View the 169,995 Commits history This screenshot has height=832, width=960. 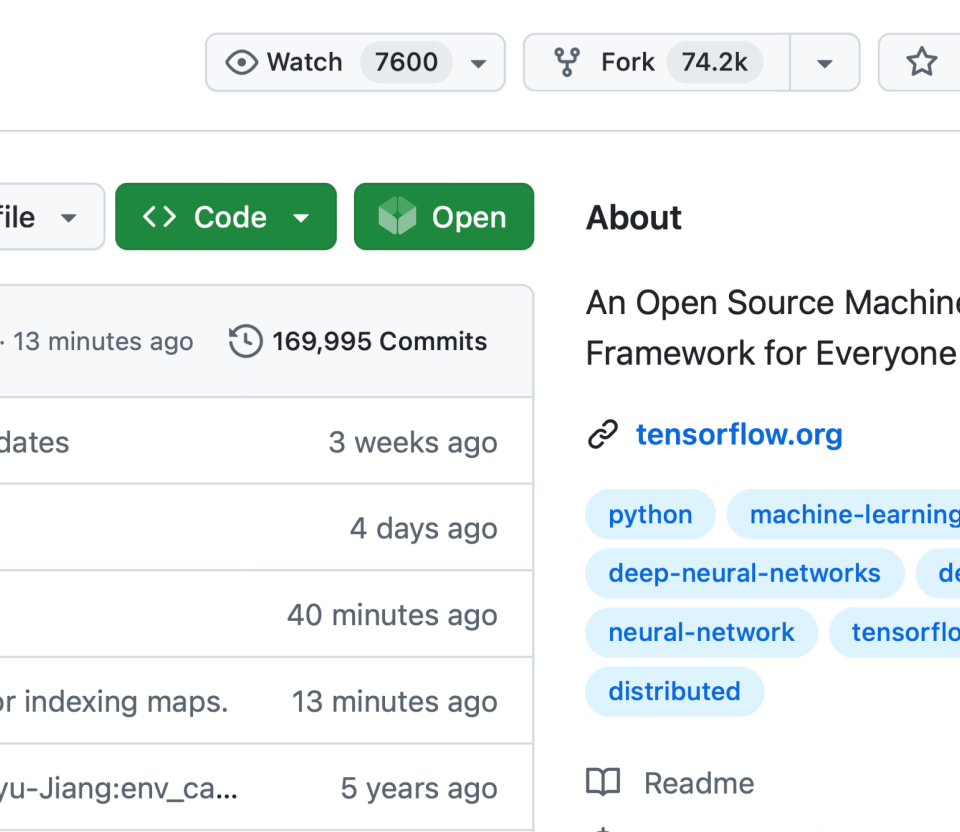click(x=380, y=341)
